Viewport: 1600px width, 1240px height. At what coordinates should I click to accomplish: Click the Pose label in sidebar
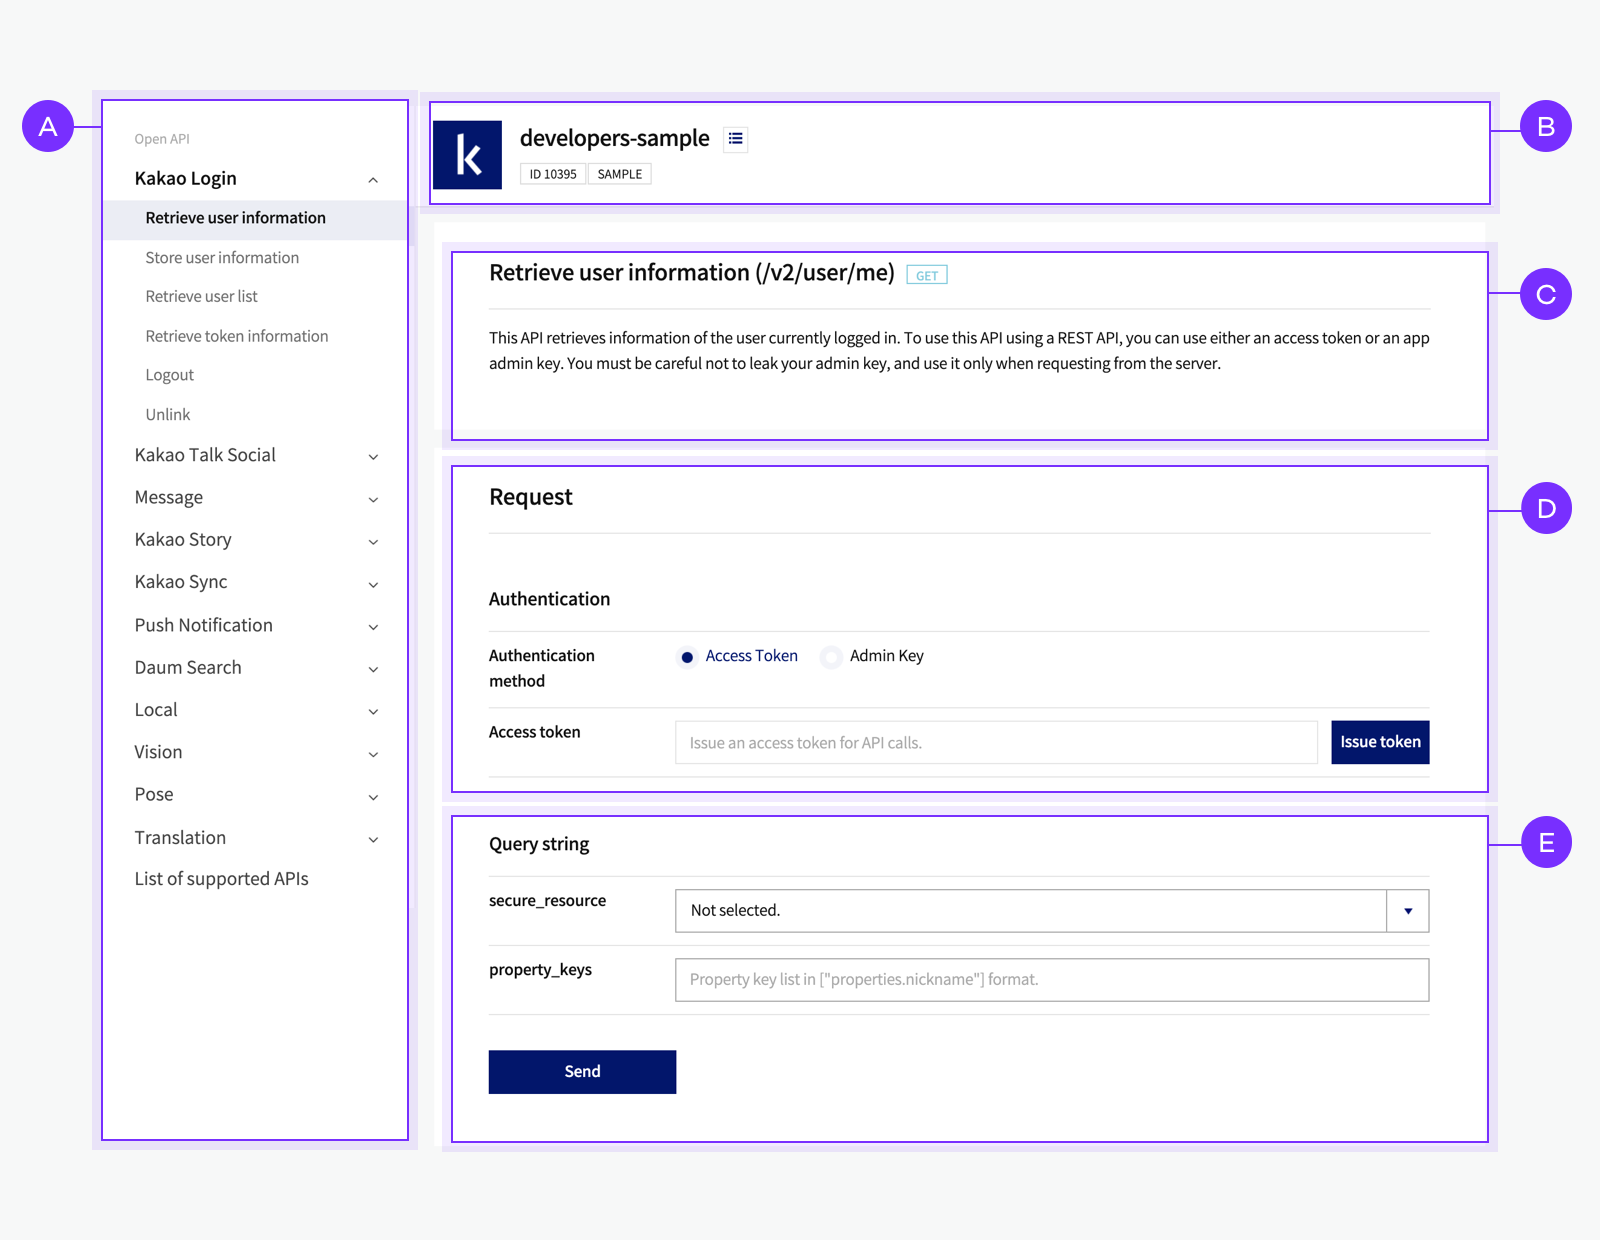[x=154, y=795]
